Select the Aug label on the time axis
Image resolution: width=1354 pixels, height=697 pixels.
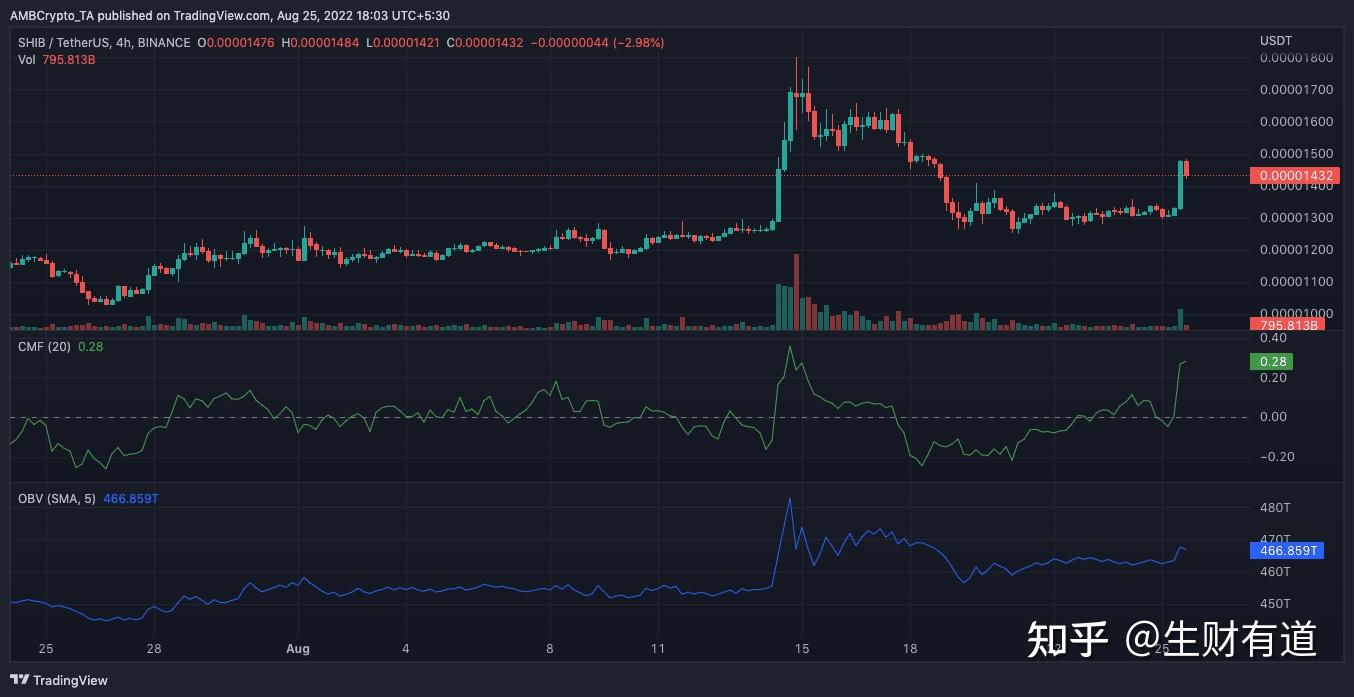click(298, 648)
